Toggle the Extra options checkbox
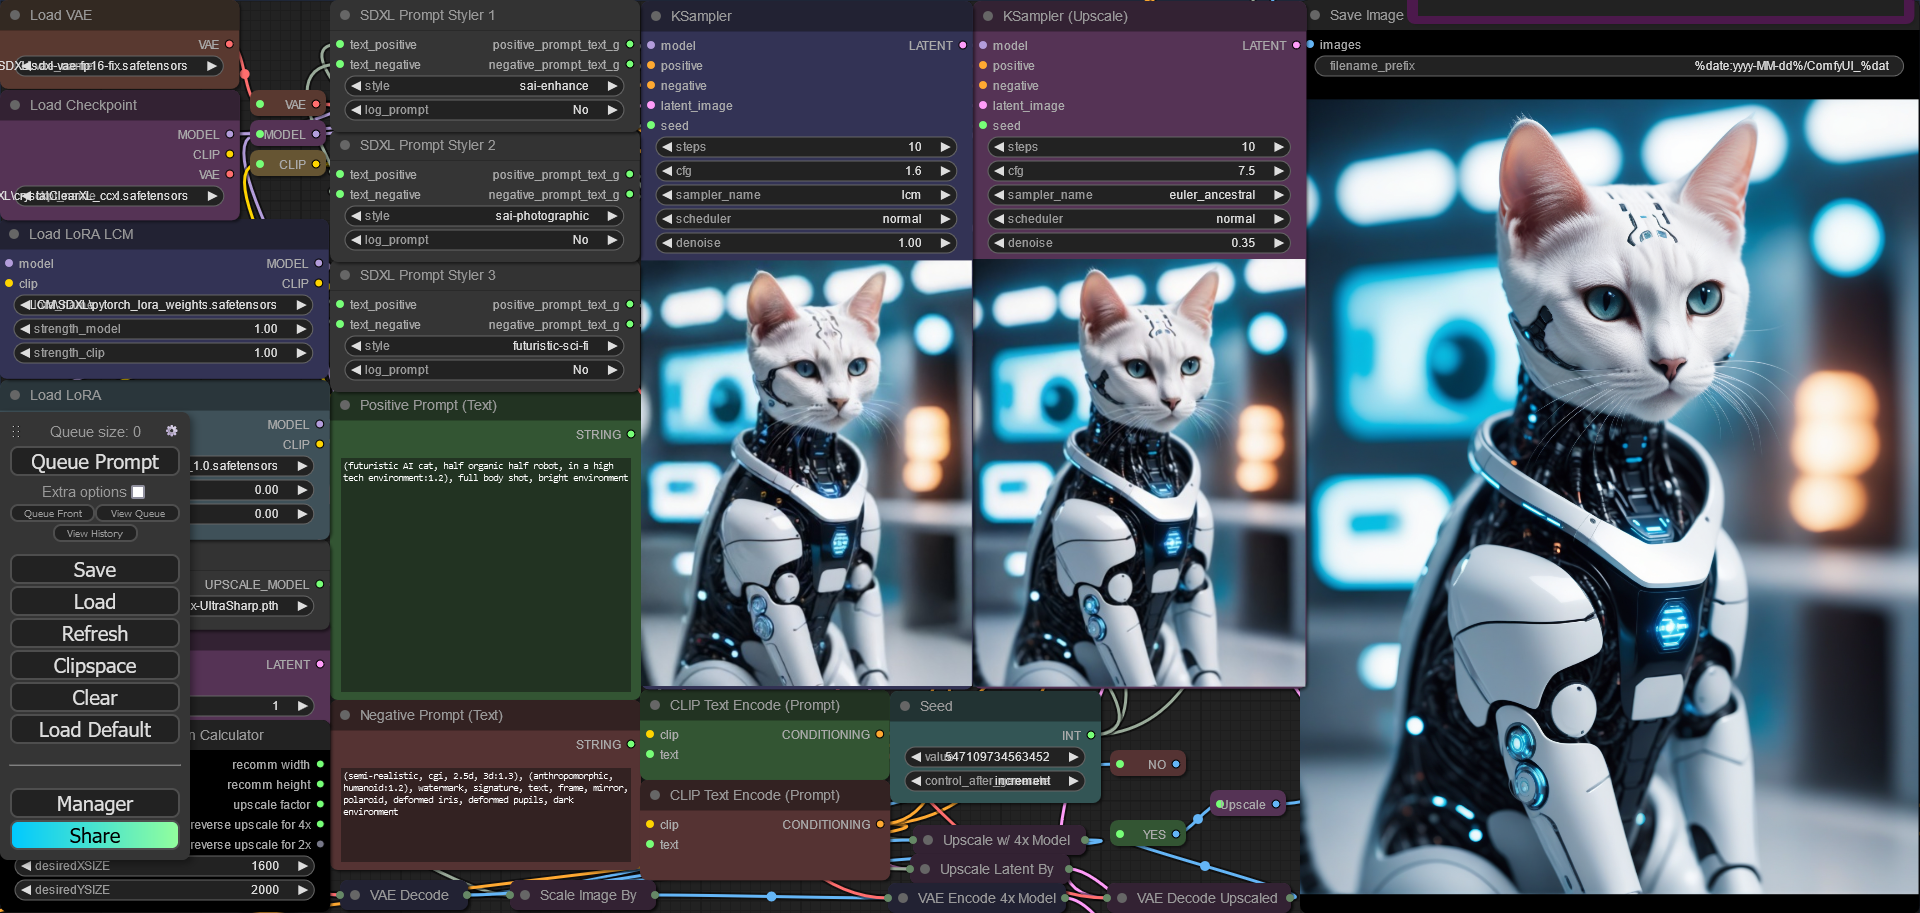 [138, 492]
